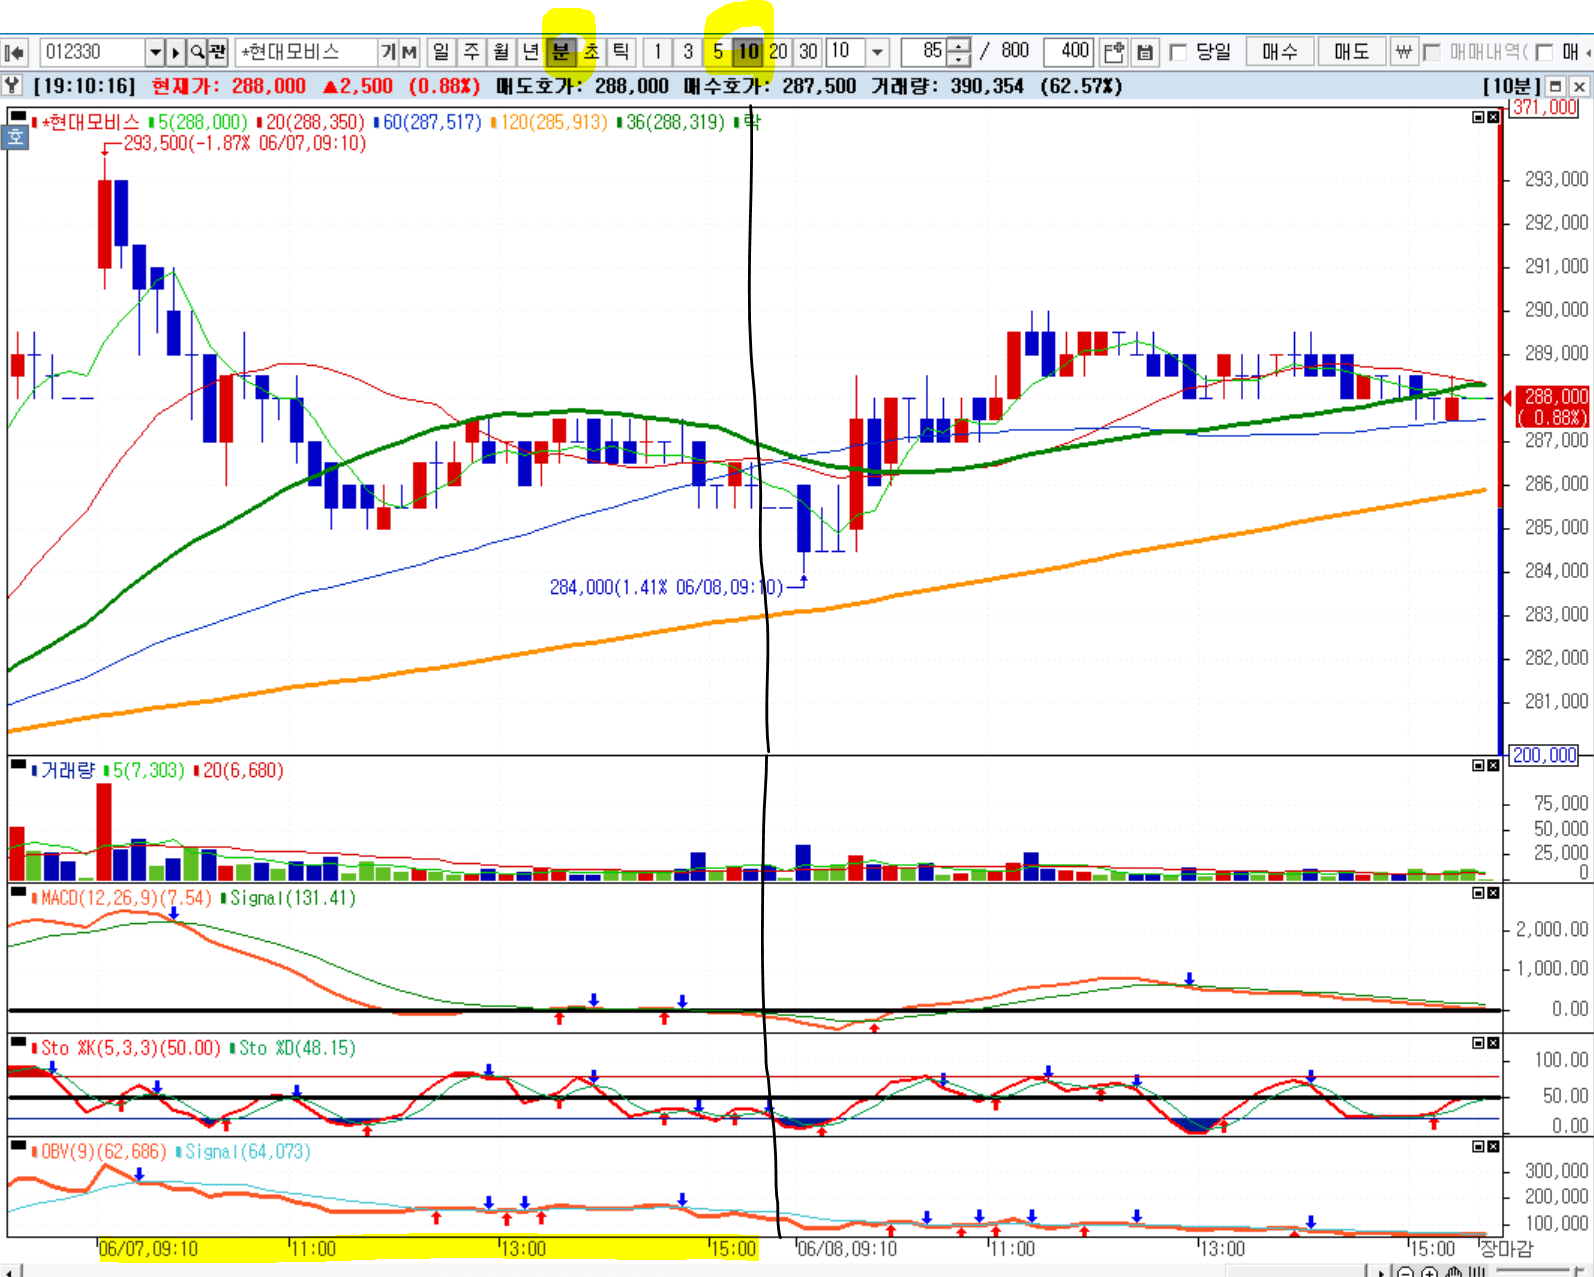The image size is (1594, 1277).
Task: Close the OBV pane
Action: point(1493,1147)
